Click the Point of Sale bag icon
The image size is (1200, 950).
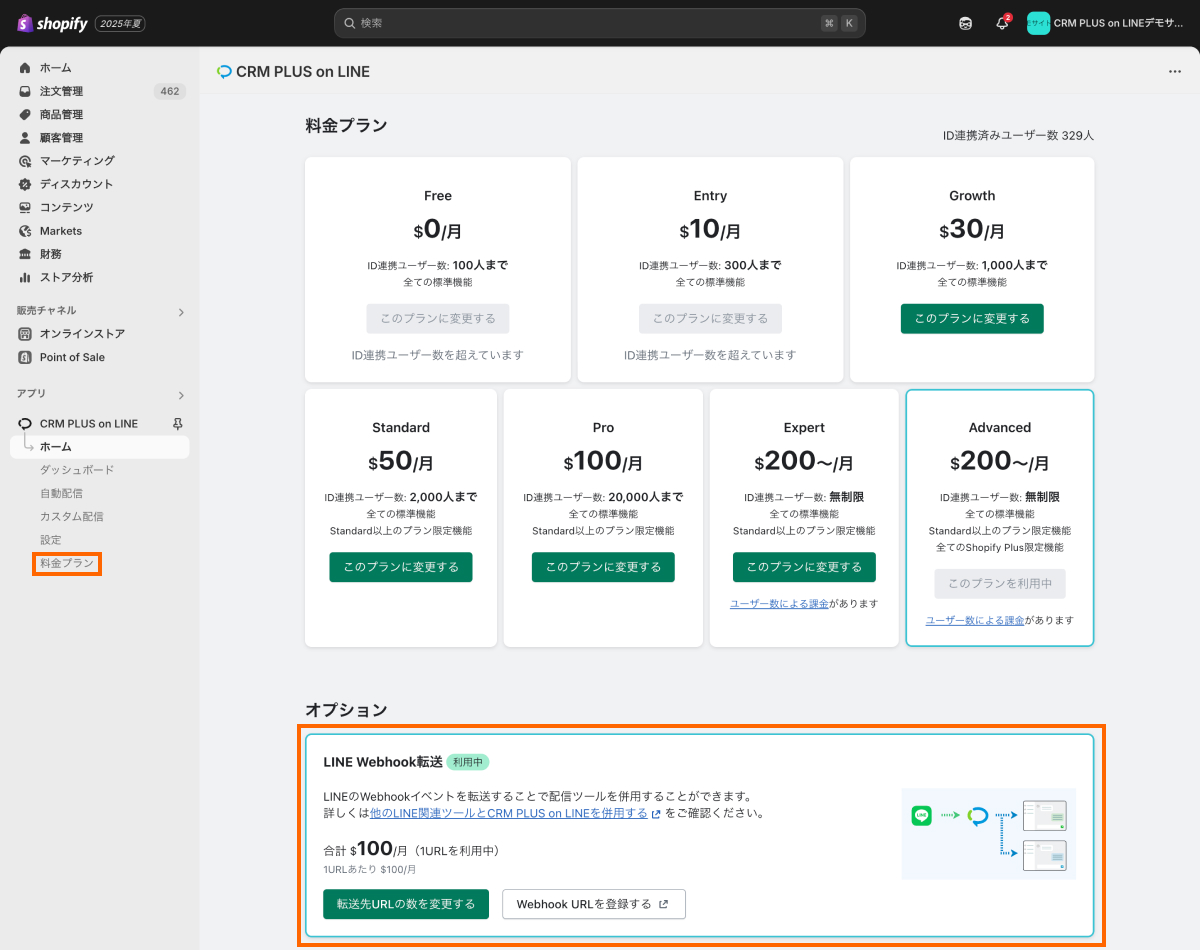click(x=25, y=357)
